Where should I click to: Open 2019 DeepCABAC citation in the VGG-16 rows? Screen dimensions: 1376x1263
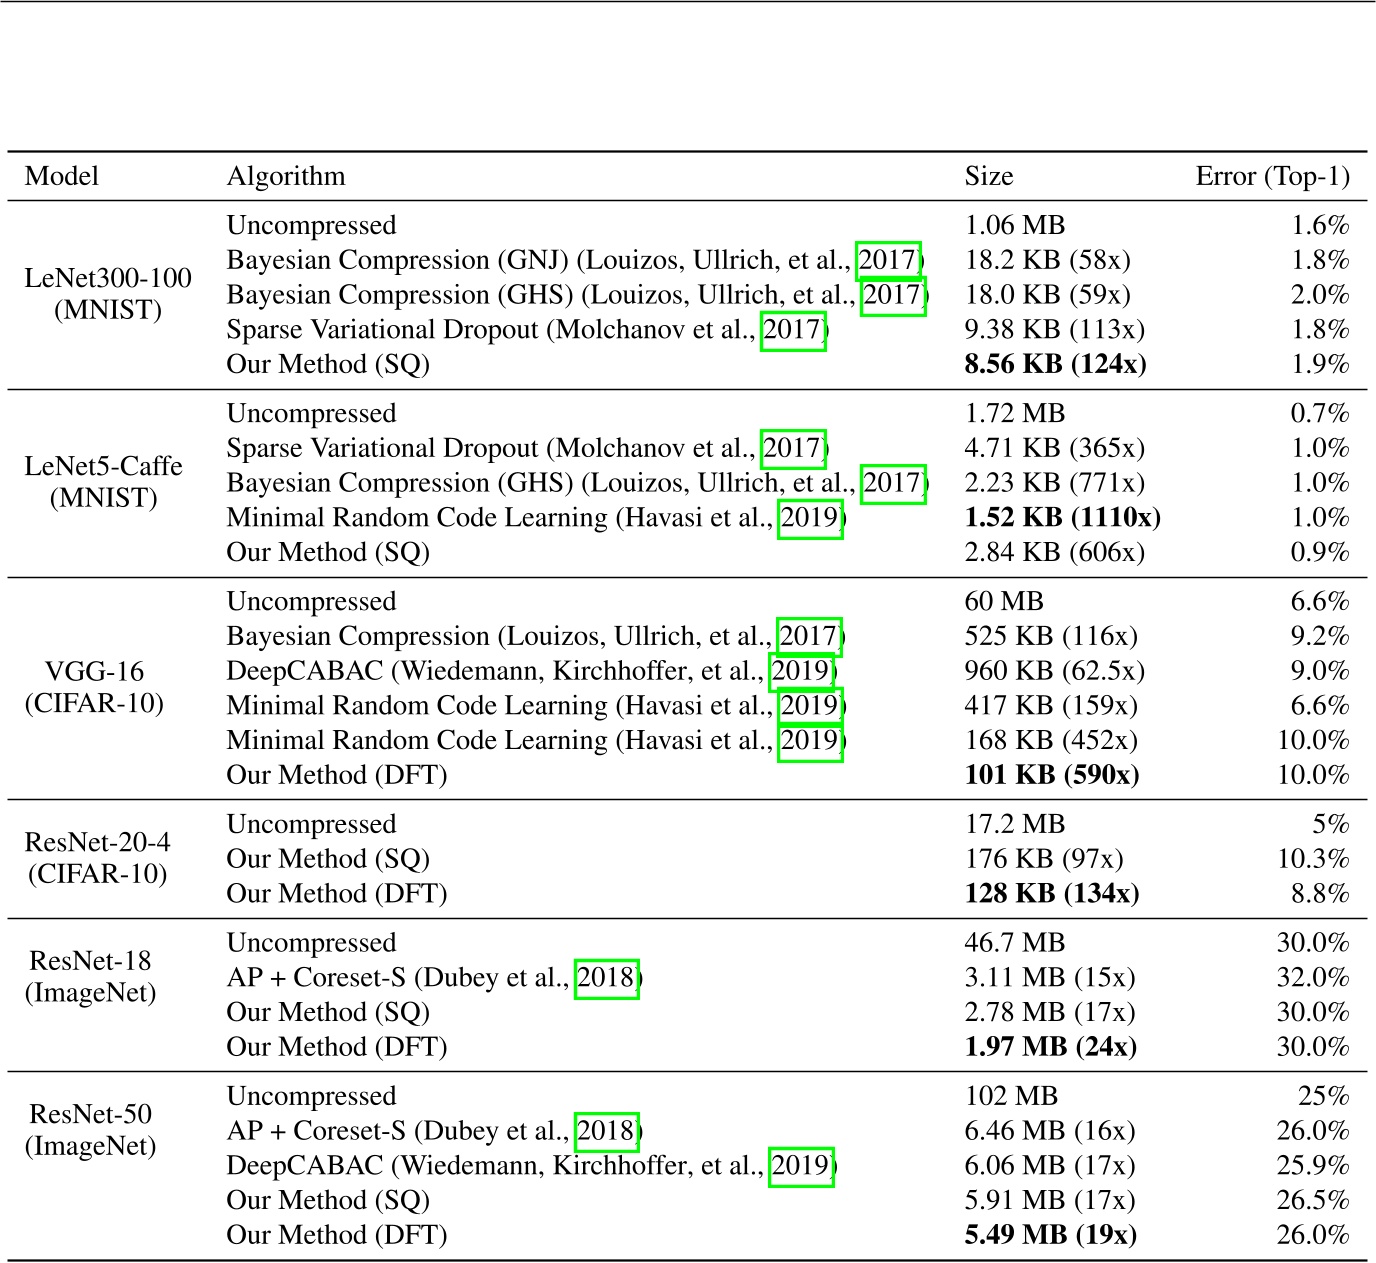801,671
